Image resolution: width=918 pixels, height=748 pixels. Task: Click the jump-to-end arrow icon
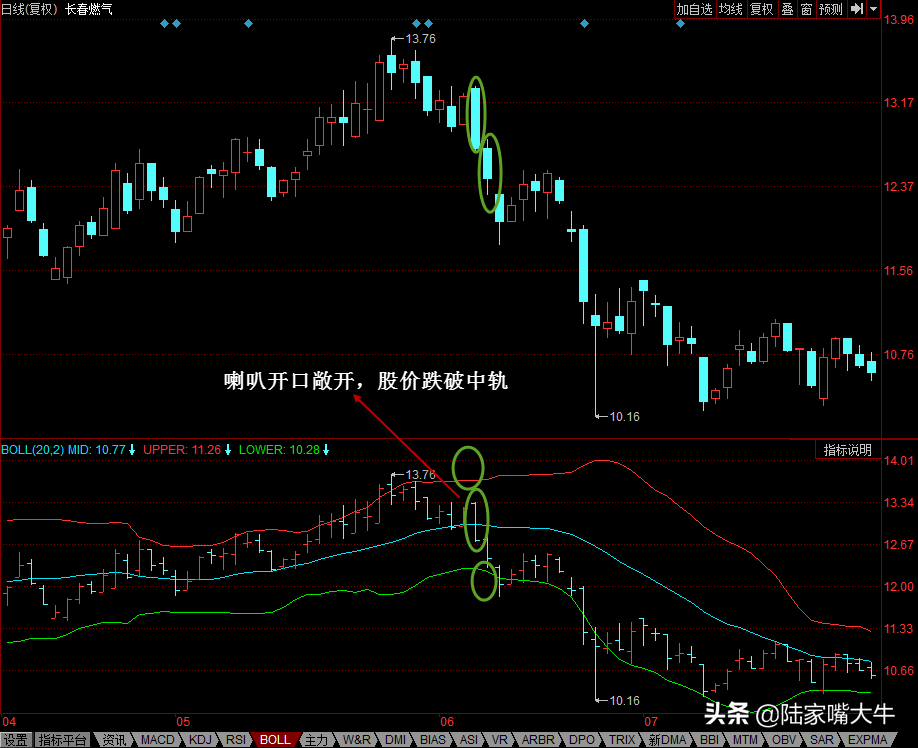[x=857, y=9]
